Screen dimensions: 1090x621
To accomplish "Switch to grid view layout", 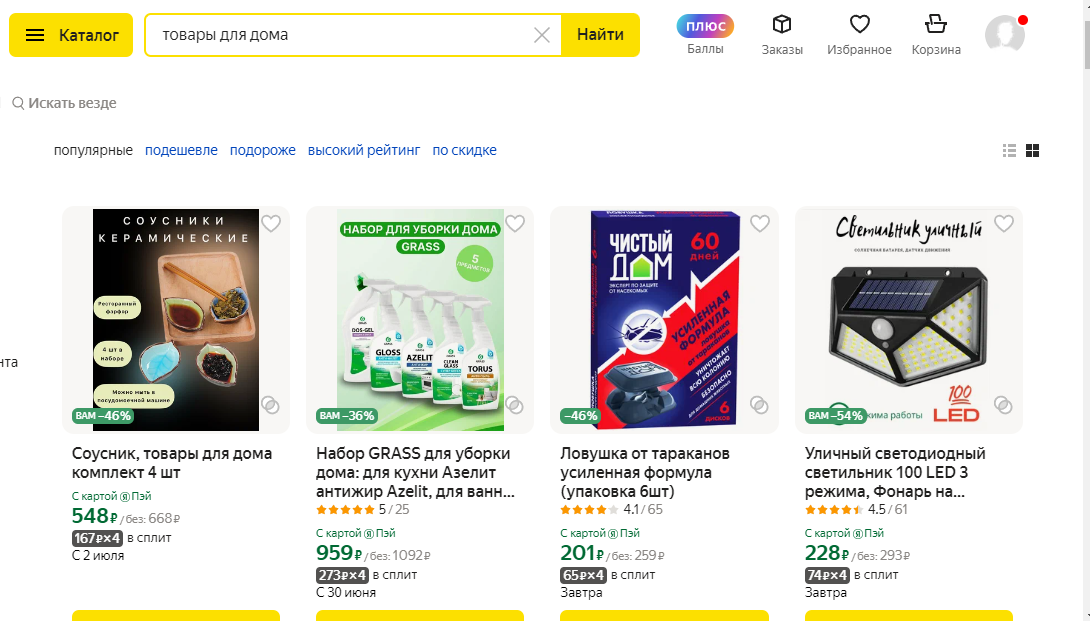I will click(x=1033, y=151).
